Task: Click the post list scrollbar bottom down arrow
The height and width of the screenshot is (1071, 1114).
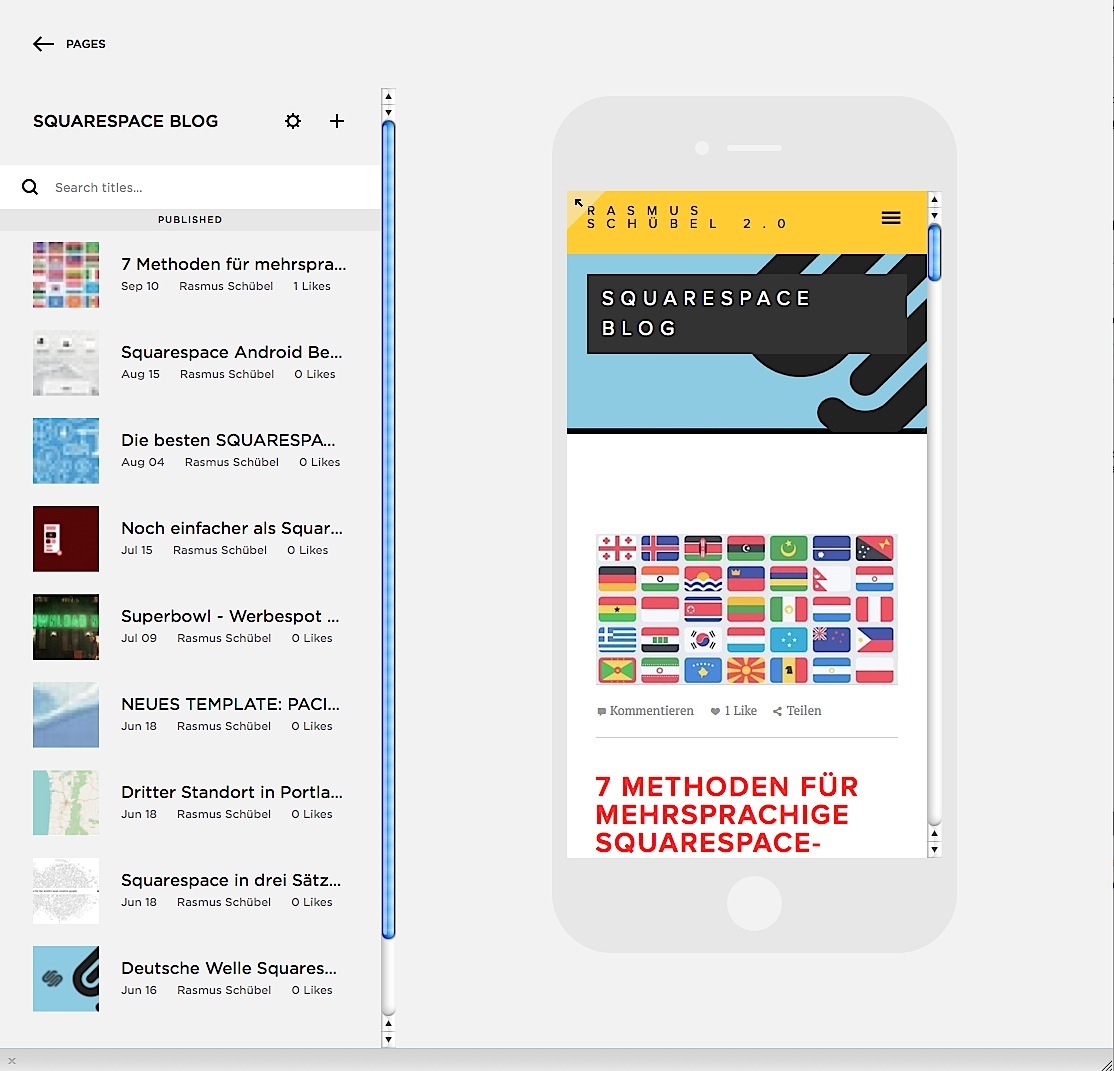Action: (388, 1040)
